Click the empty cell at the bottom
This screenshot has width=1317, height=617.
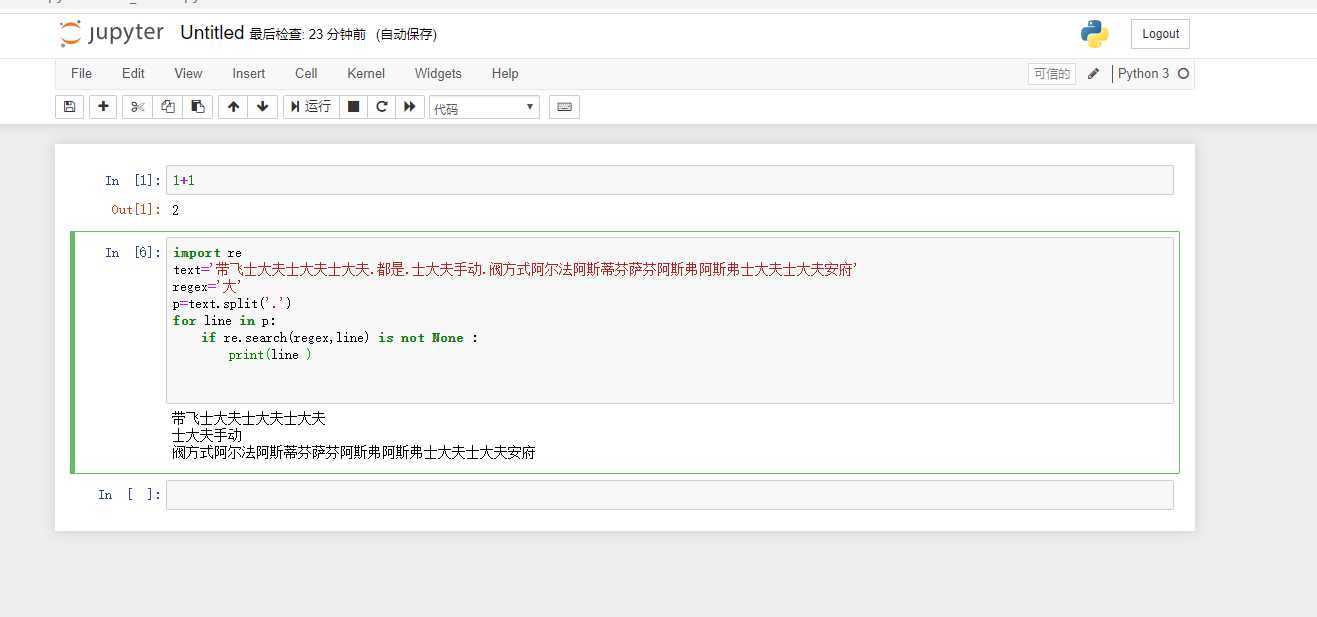[x=669, y=495]
